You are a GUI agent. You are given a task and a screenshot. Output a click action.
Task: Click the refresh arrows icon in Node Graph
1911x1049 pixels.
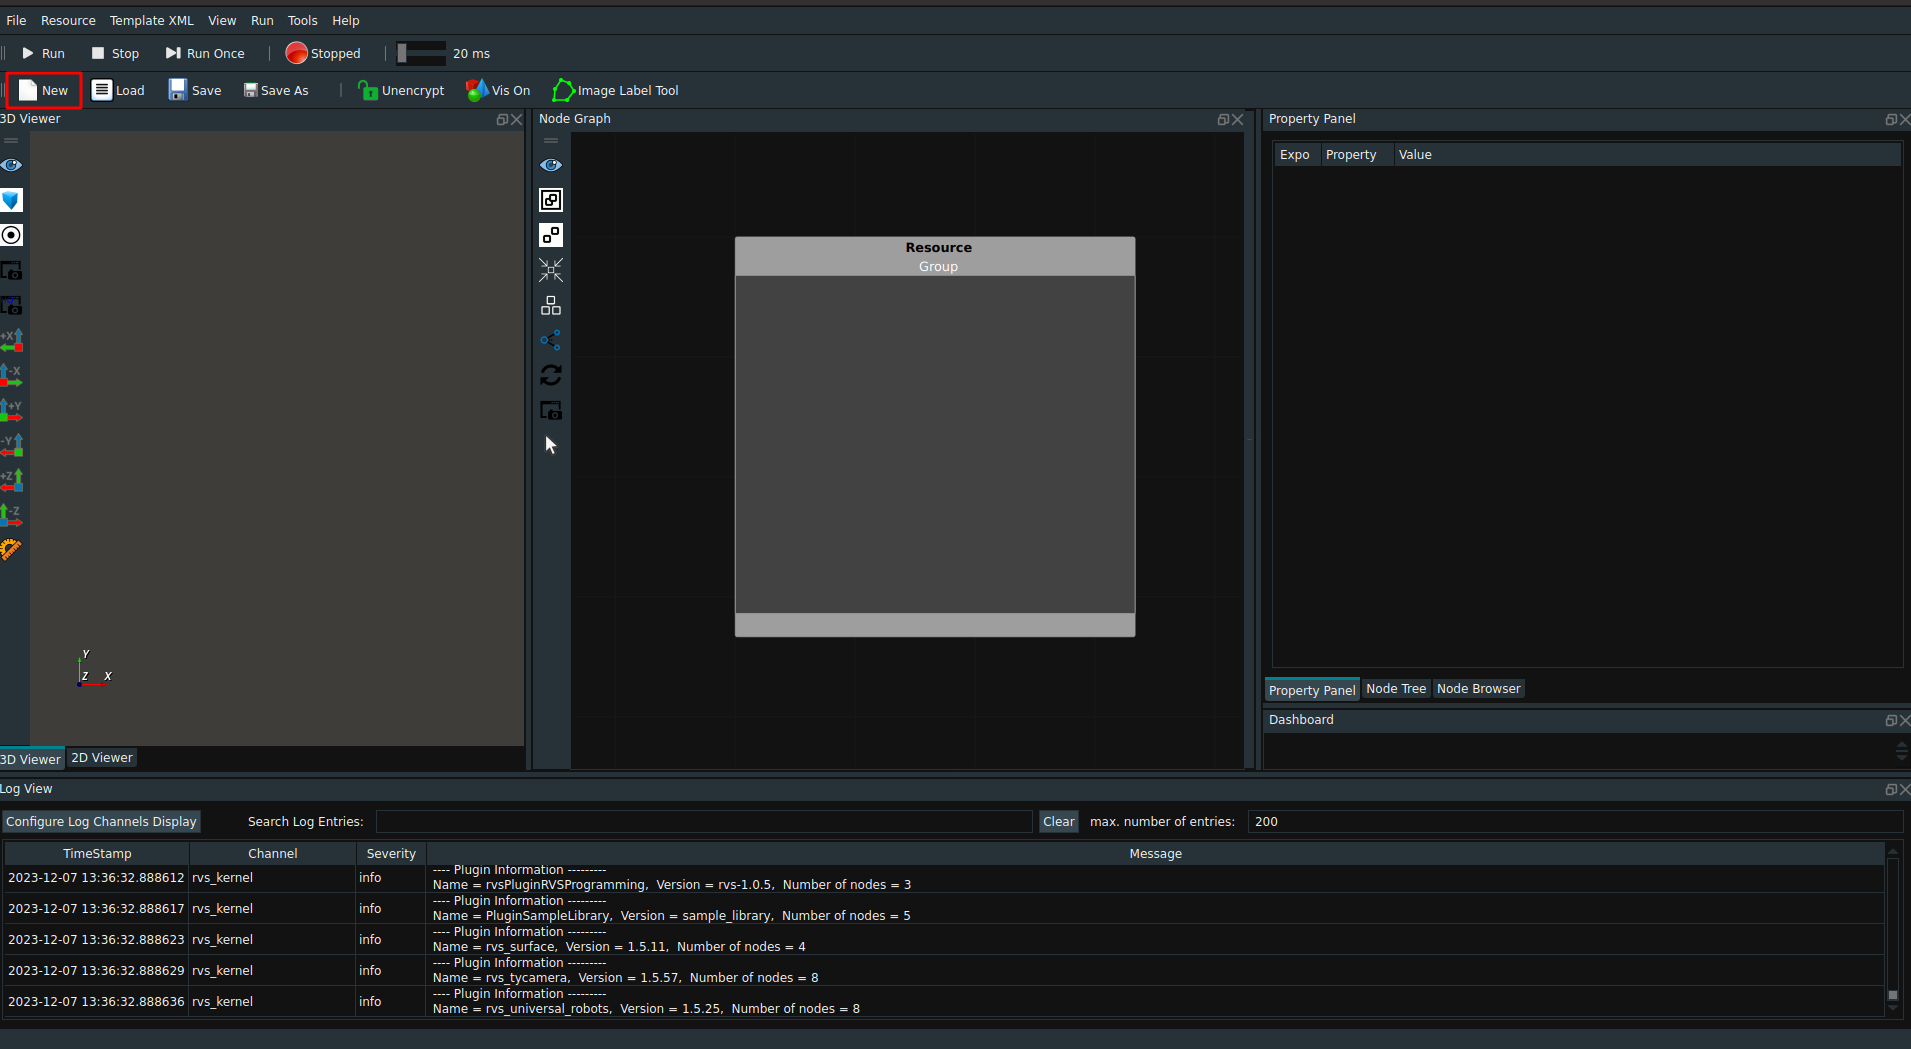tap(551, 375)
